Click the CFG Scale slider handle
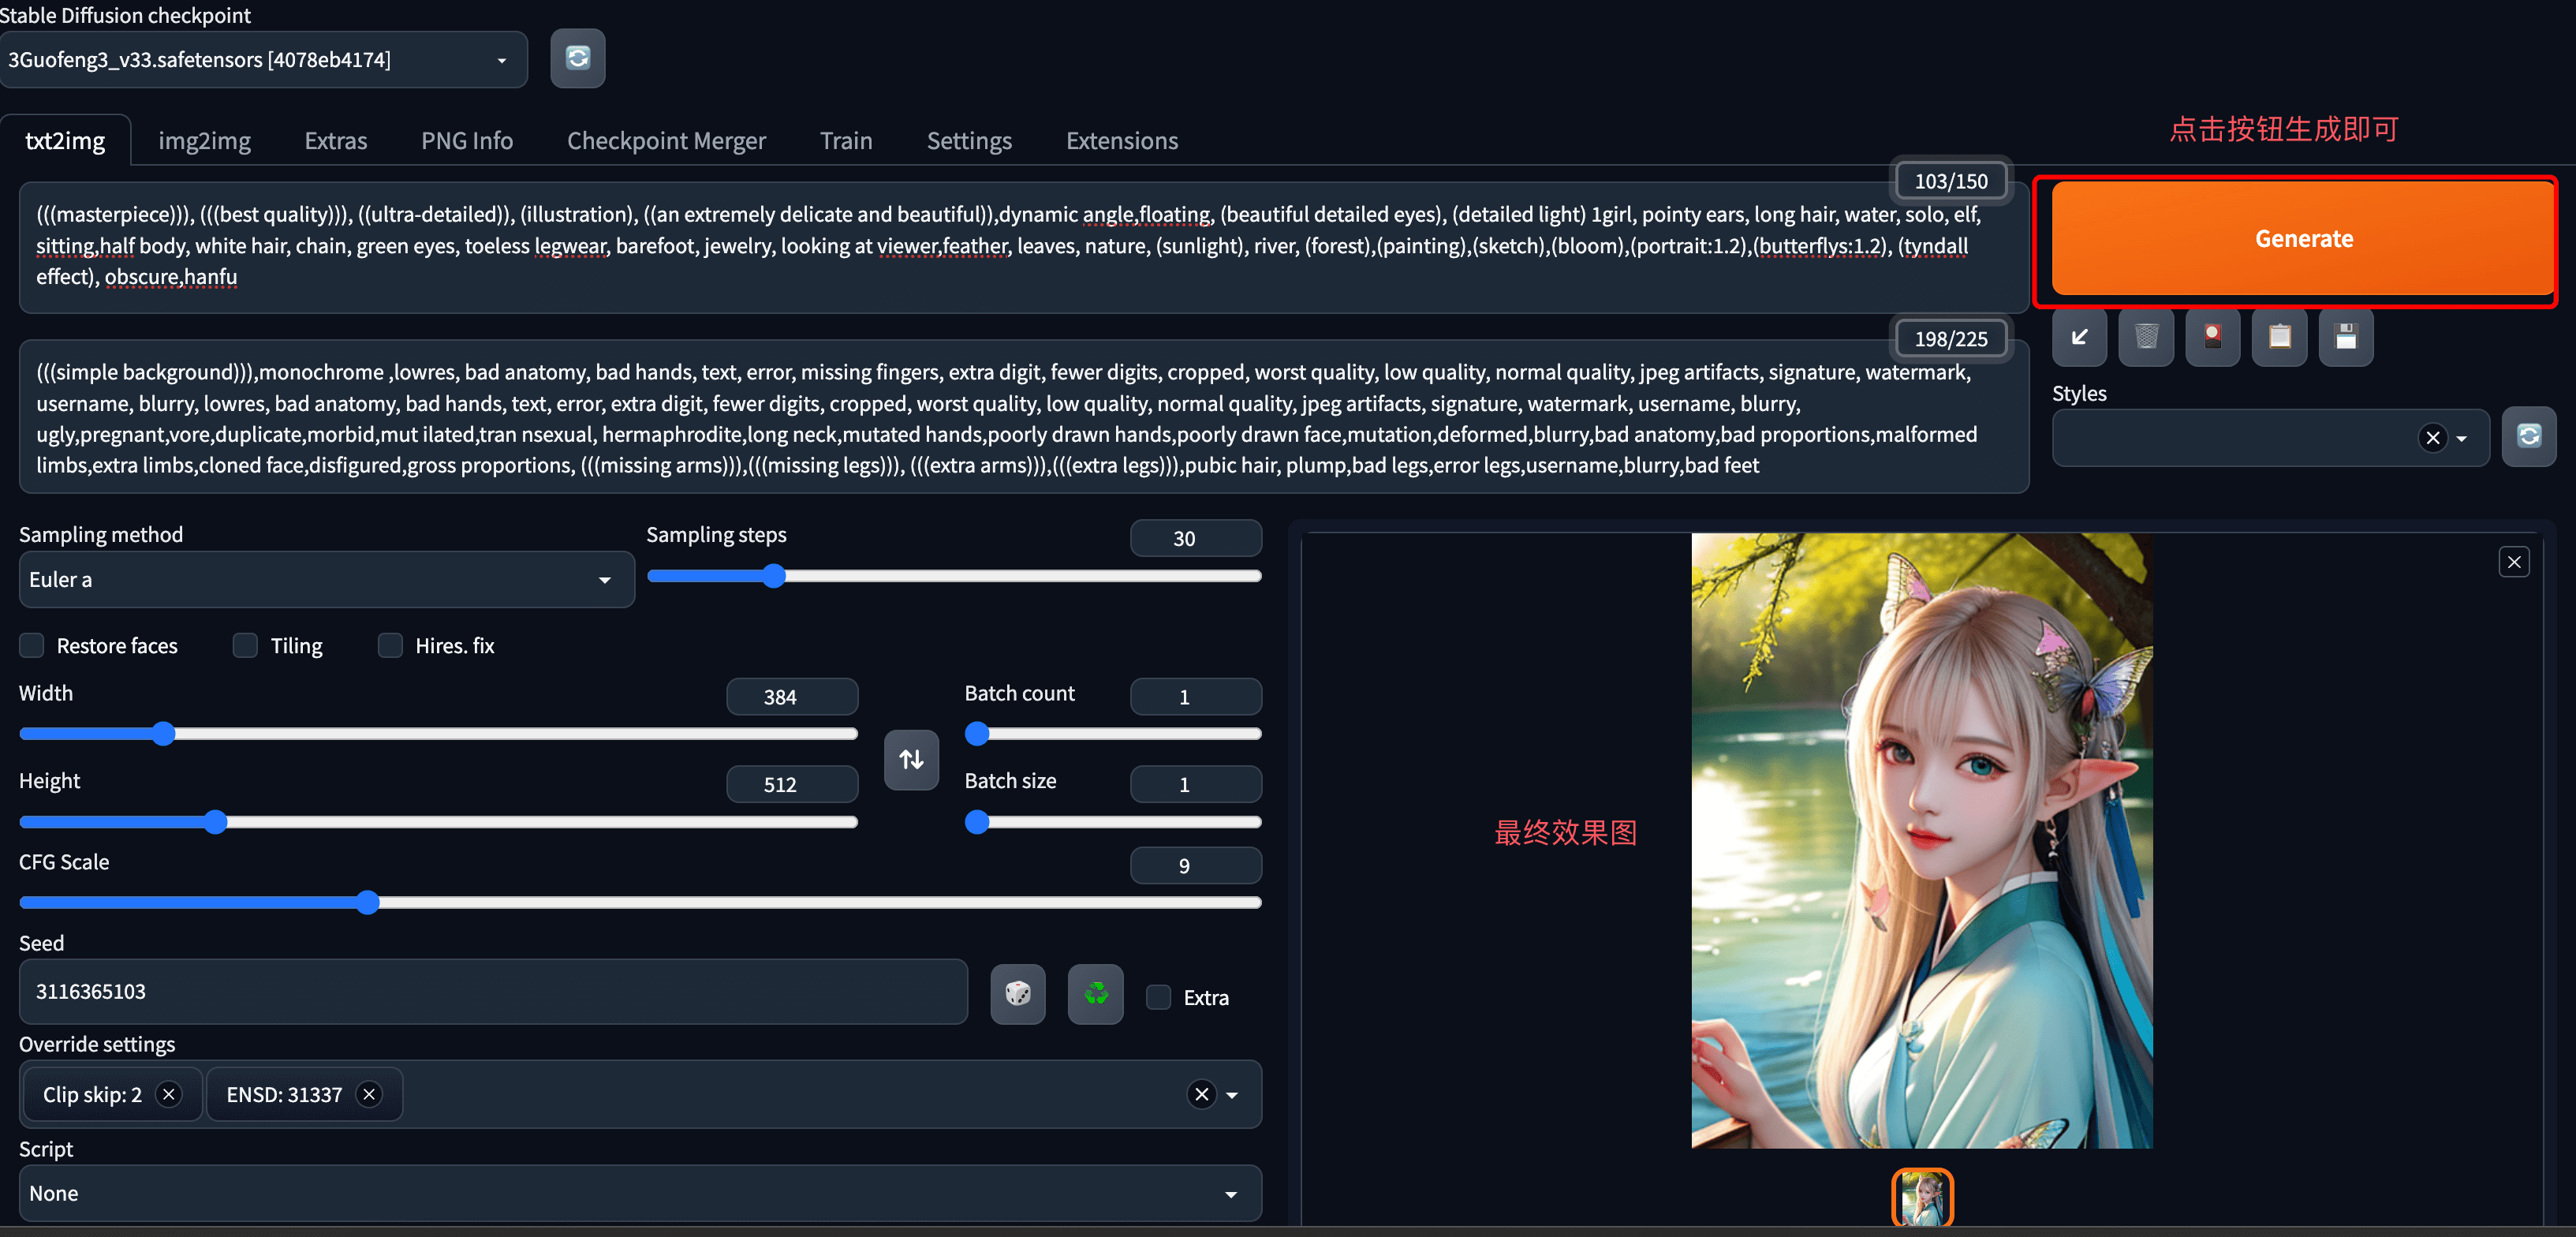 [x=368, y=903]
